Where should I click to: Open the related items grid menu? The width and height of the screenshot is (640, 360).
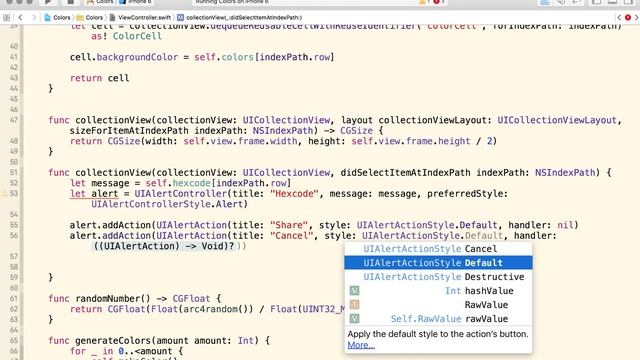click(x=6, y=18)
